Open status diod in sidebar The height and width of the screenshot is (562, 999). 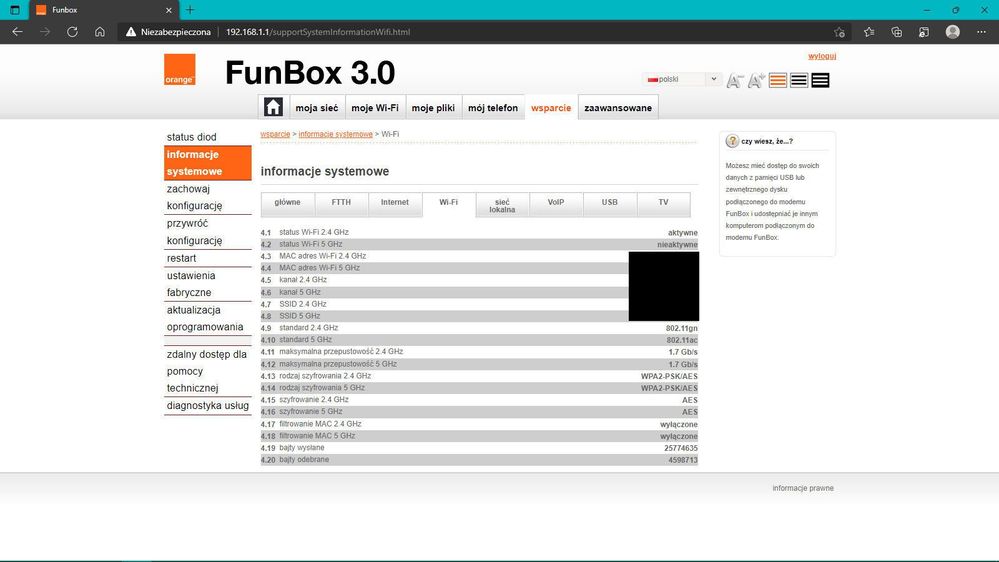tap(192, 137)
